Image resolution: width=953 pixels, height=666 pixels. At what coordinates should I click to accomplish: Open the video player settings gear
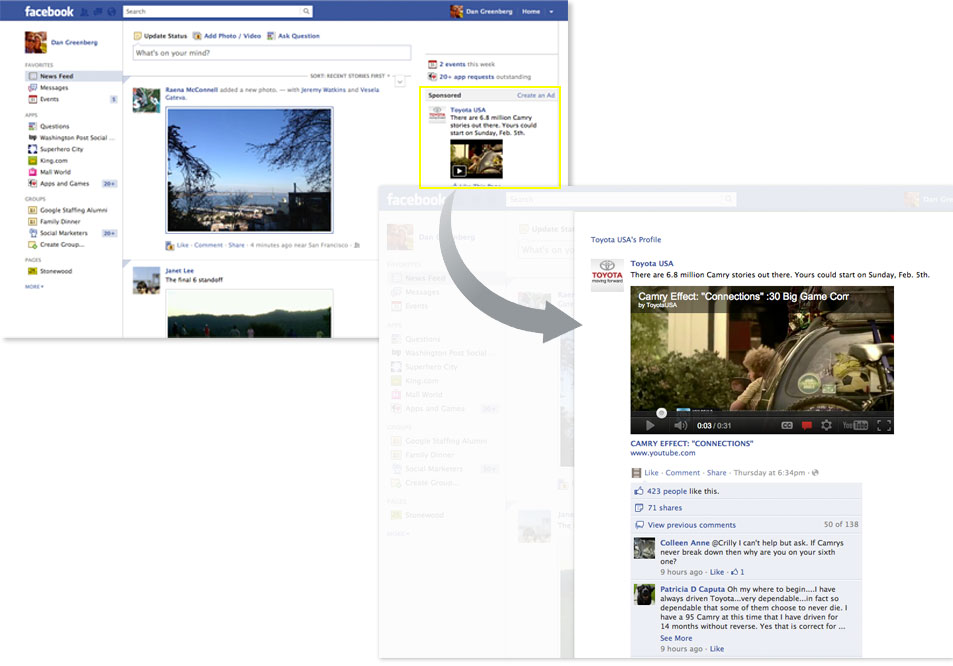pyautogui.click(x=826, y=425)
